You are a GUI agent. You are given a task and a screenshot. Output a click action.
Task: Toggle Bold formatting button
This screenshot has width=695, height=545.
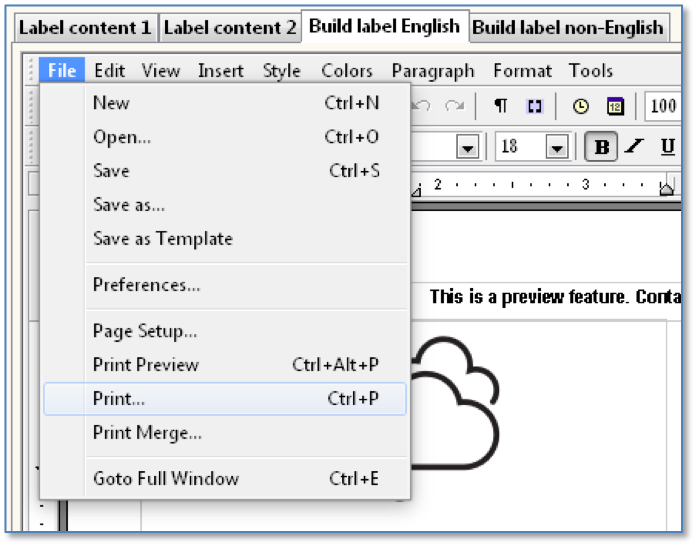(x=601, y=146)
